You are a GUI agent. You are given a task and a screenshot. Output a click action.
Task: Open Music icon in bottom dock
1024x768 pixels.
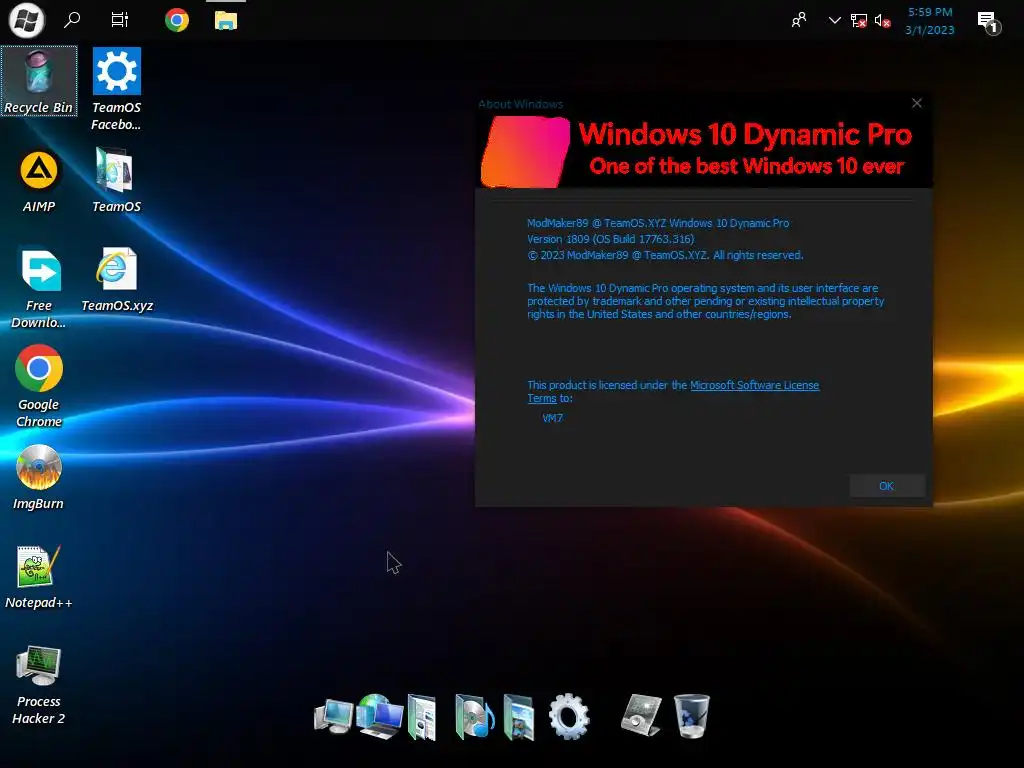[x=474, y=716]
